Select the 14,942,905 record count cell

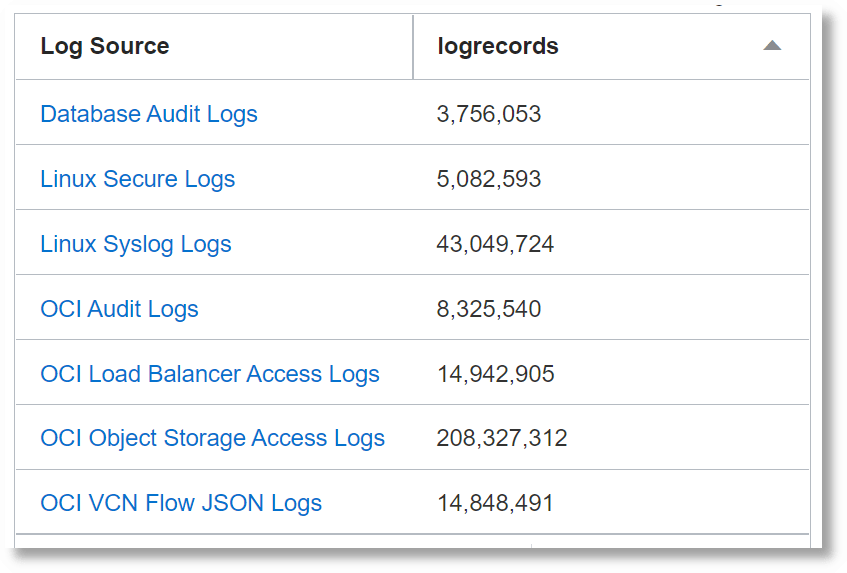pos(495,374)
